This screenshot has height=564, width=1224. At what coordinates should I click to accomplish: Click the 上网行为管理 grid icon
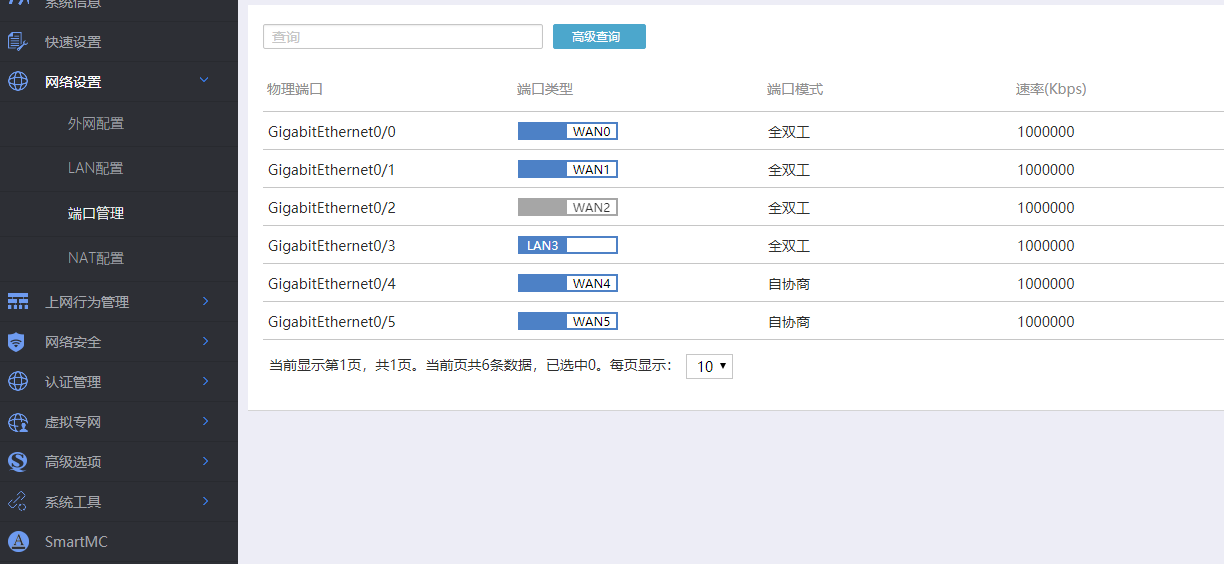17,302
